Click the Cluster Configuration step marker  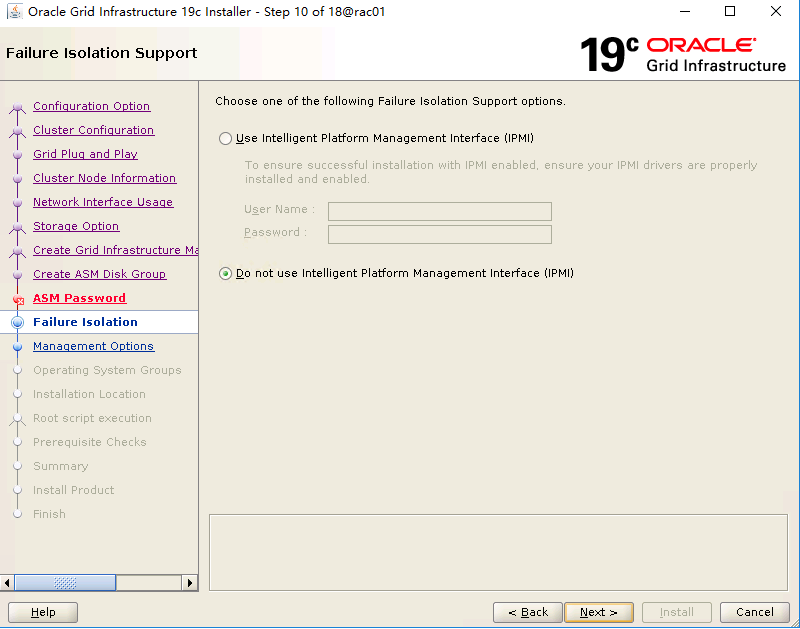pyautogui.click(x=17, y=131)
